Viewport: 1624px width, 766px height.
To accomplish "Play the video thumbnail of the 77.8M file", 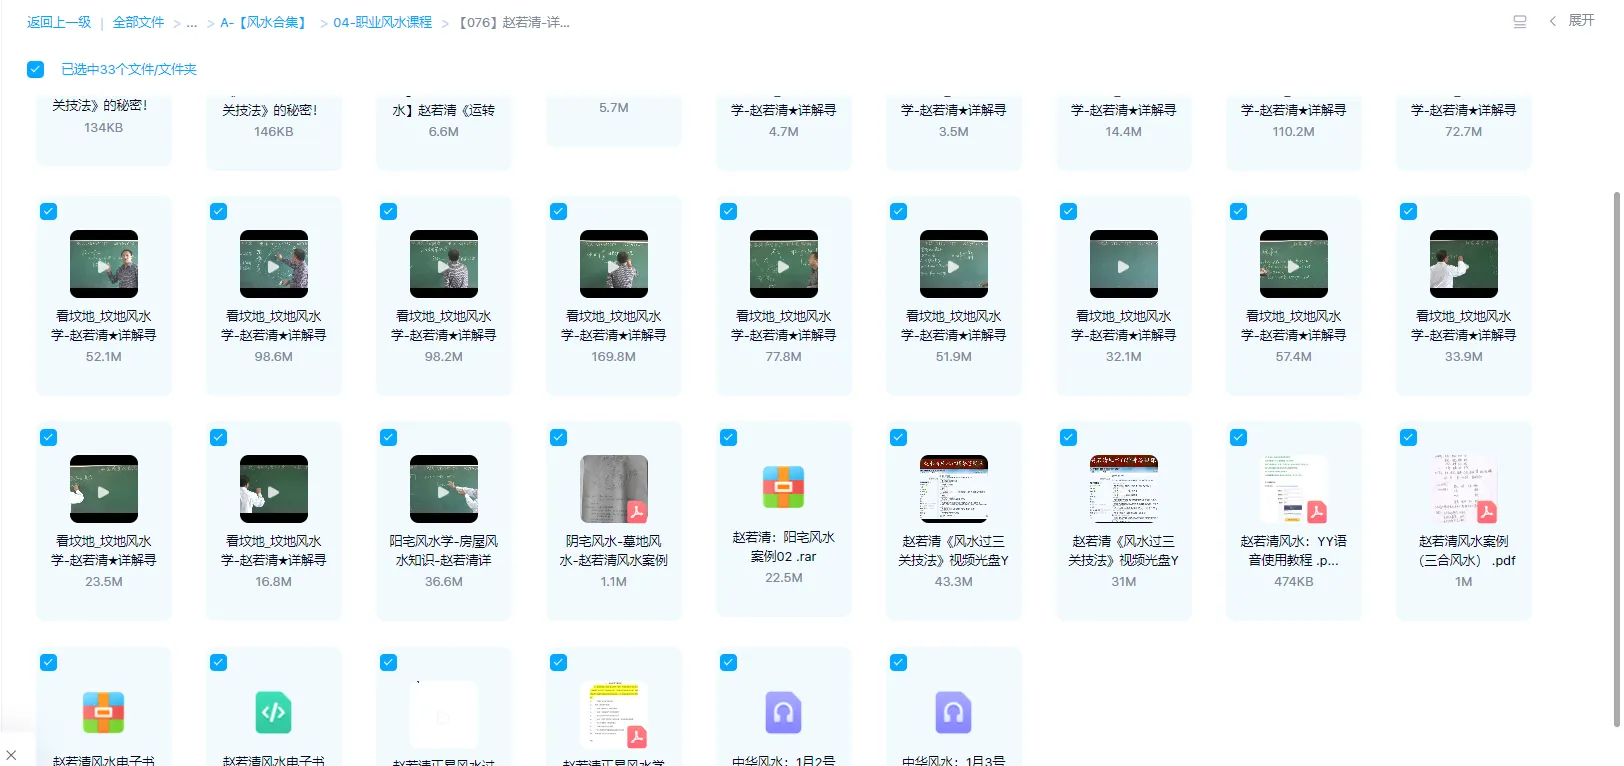I will click(784, 264).
